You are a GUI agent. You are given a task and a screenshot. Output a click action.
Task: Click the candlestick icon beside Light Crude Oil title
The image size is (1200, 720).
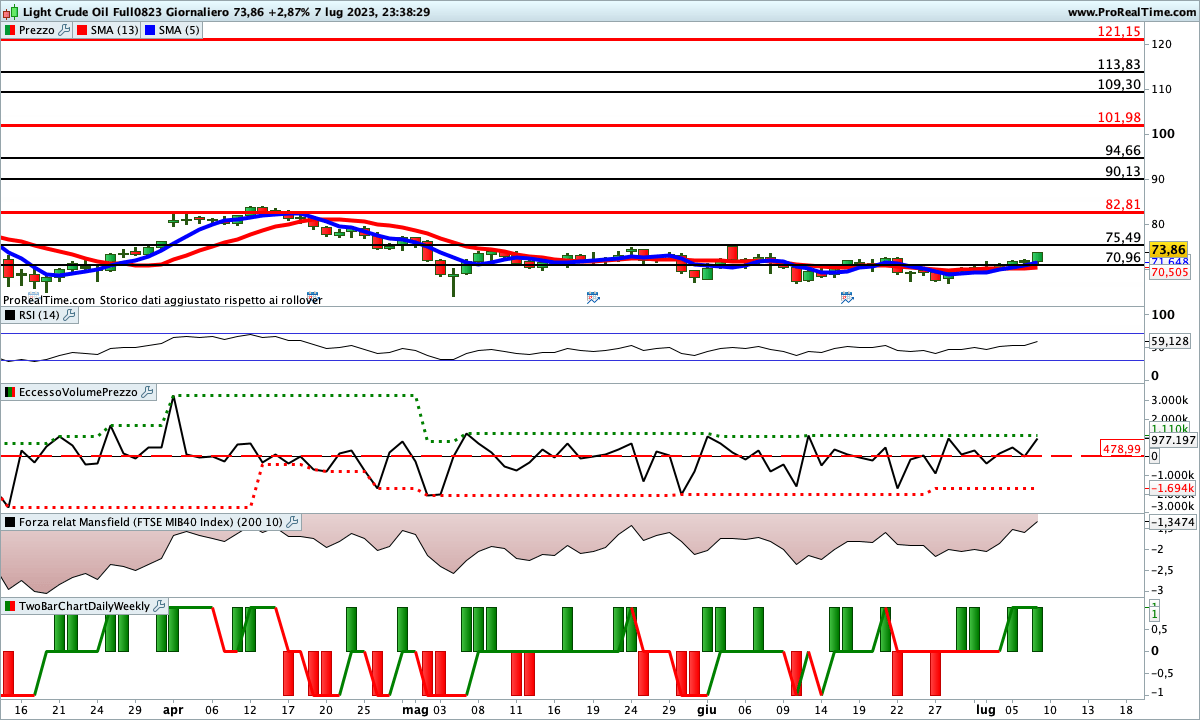pyautogui.click(x=10, y=11)
